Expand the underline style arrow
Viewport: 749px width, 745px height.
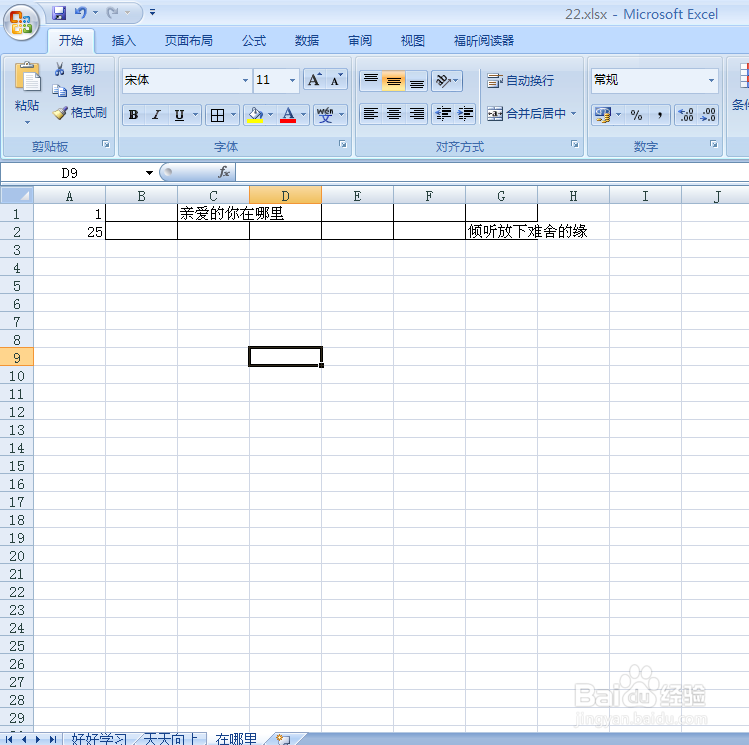(195, 115)
